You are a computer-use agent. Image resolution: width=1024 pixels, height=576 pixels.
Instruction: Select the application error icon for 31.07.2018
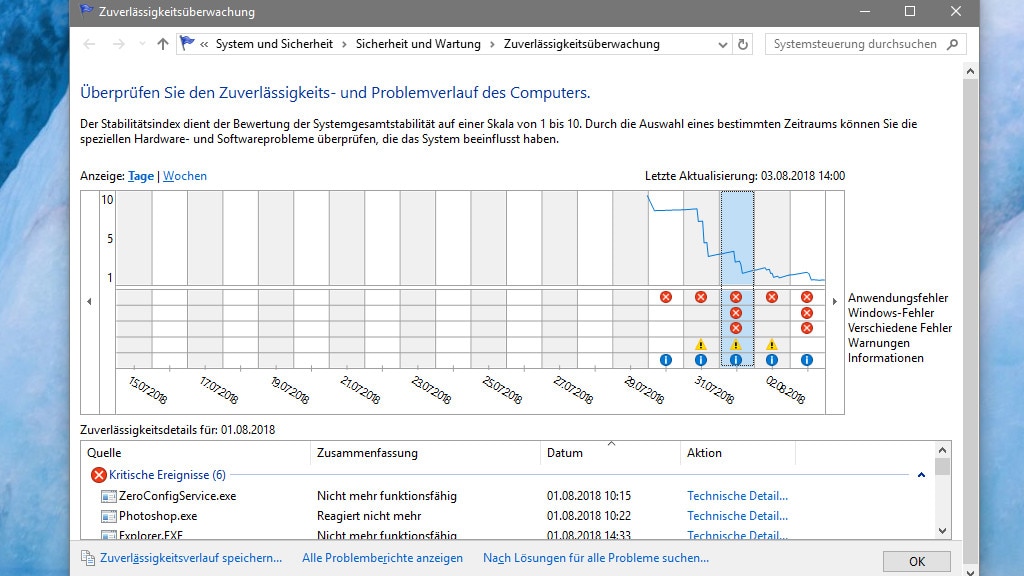click(x=701, y=297)
